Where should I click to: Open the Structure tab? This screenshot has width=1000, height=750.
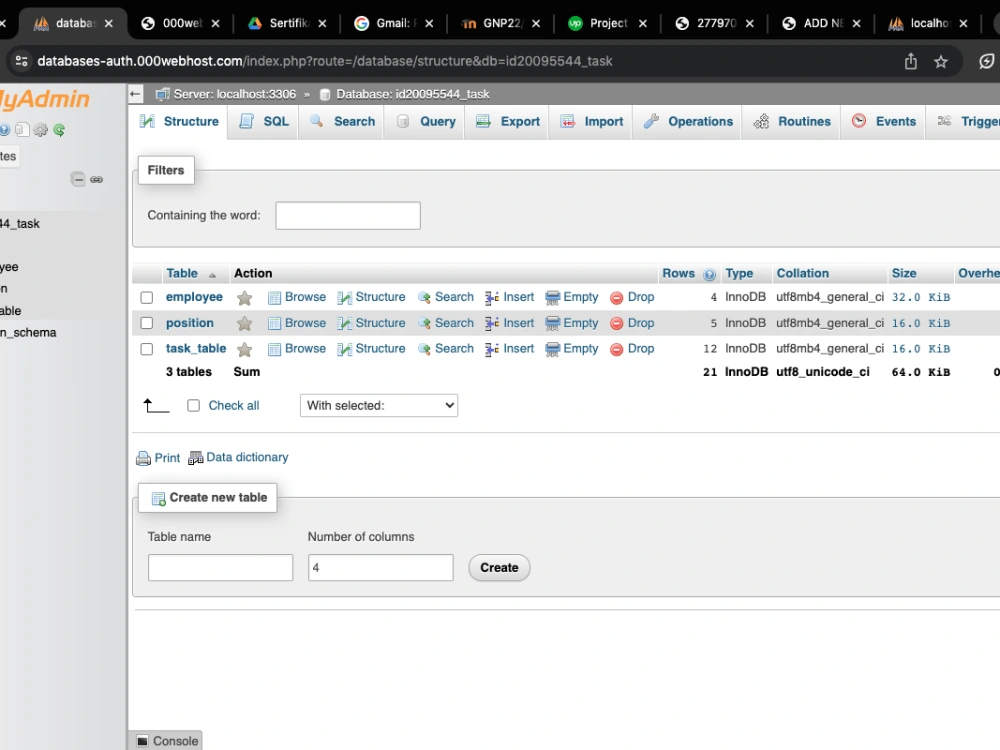coord(180,122)
